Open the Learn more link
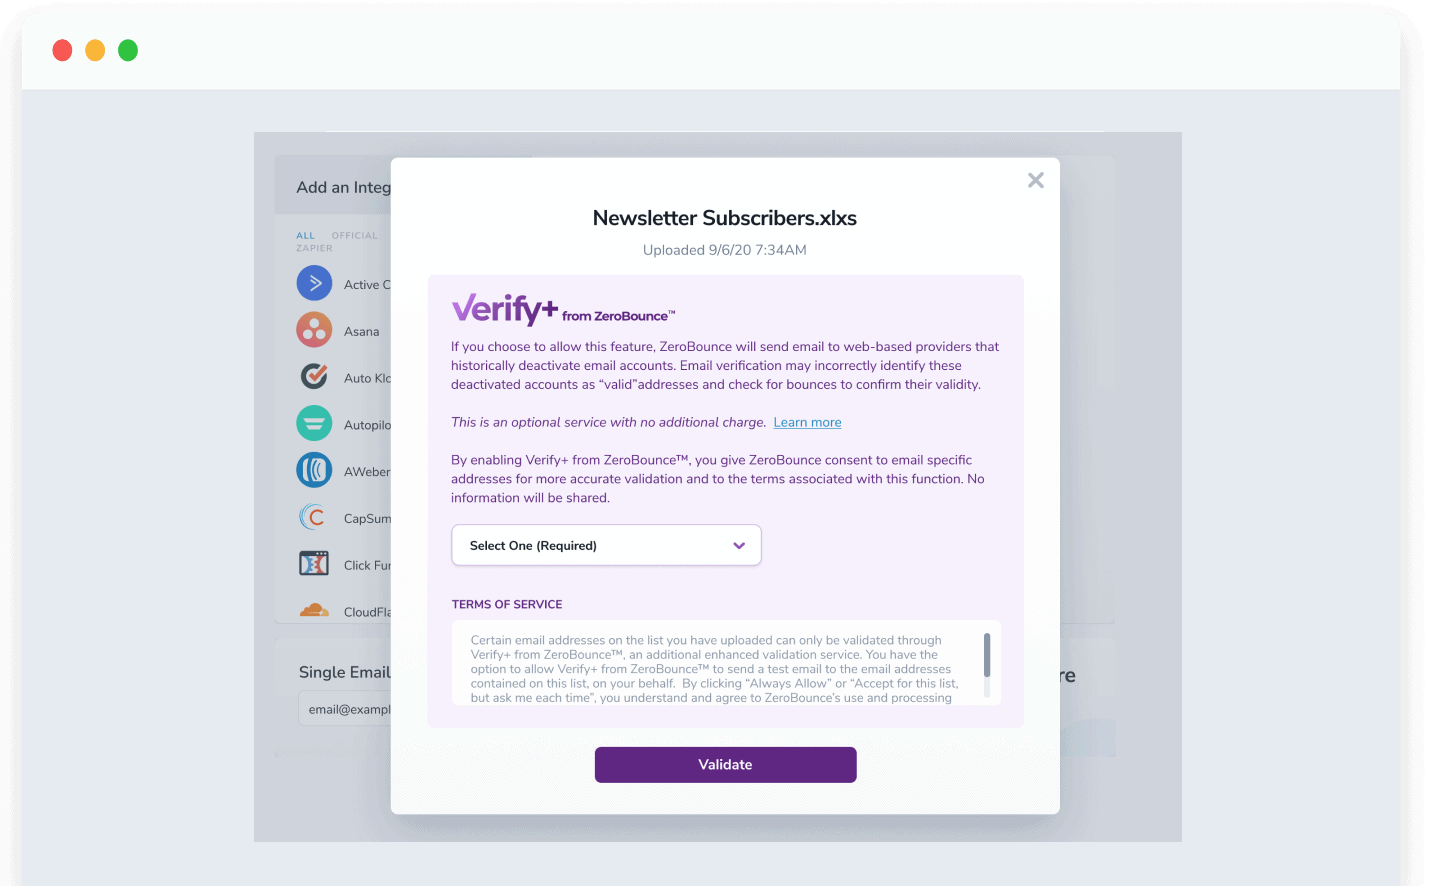The image size is (1431, 886). (806, 422)
